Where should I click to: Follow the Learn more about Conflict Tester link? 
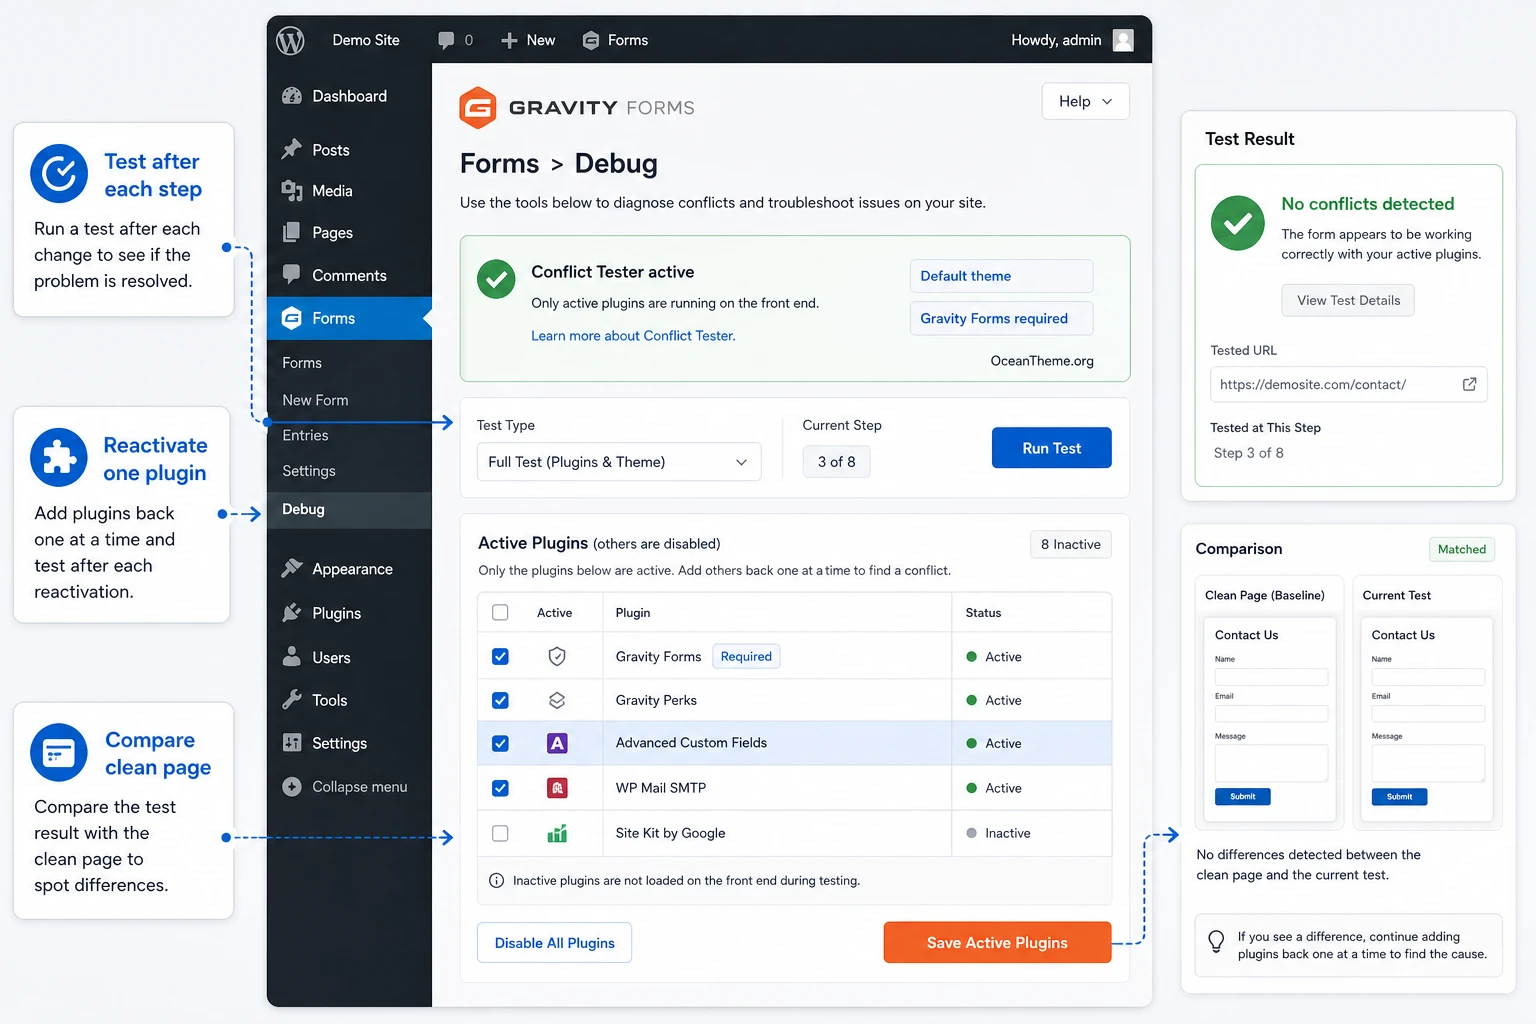tap(633, 336)
